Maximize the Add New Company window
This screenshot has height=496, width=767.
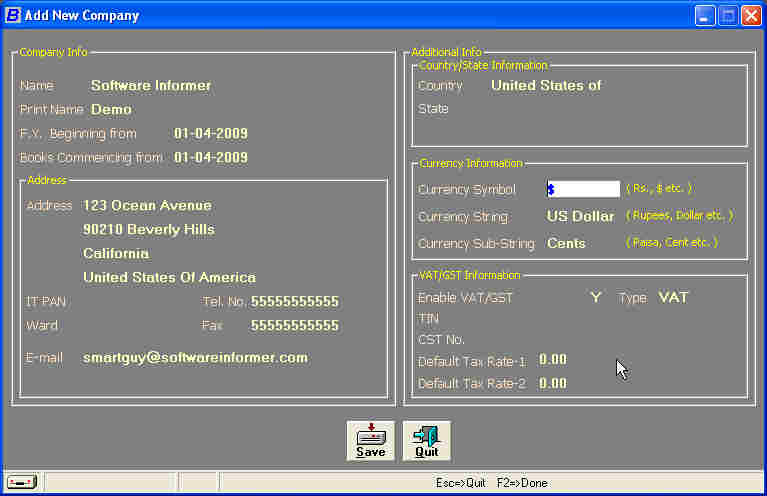(728, 15)
